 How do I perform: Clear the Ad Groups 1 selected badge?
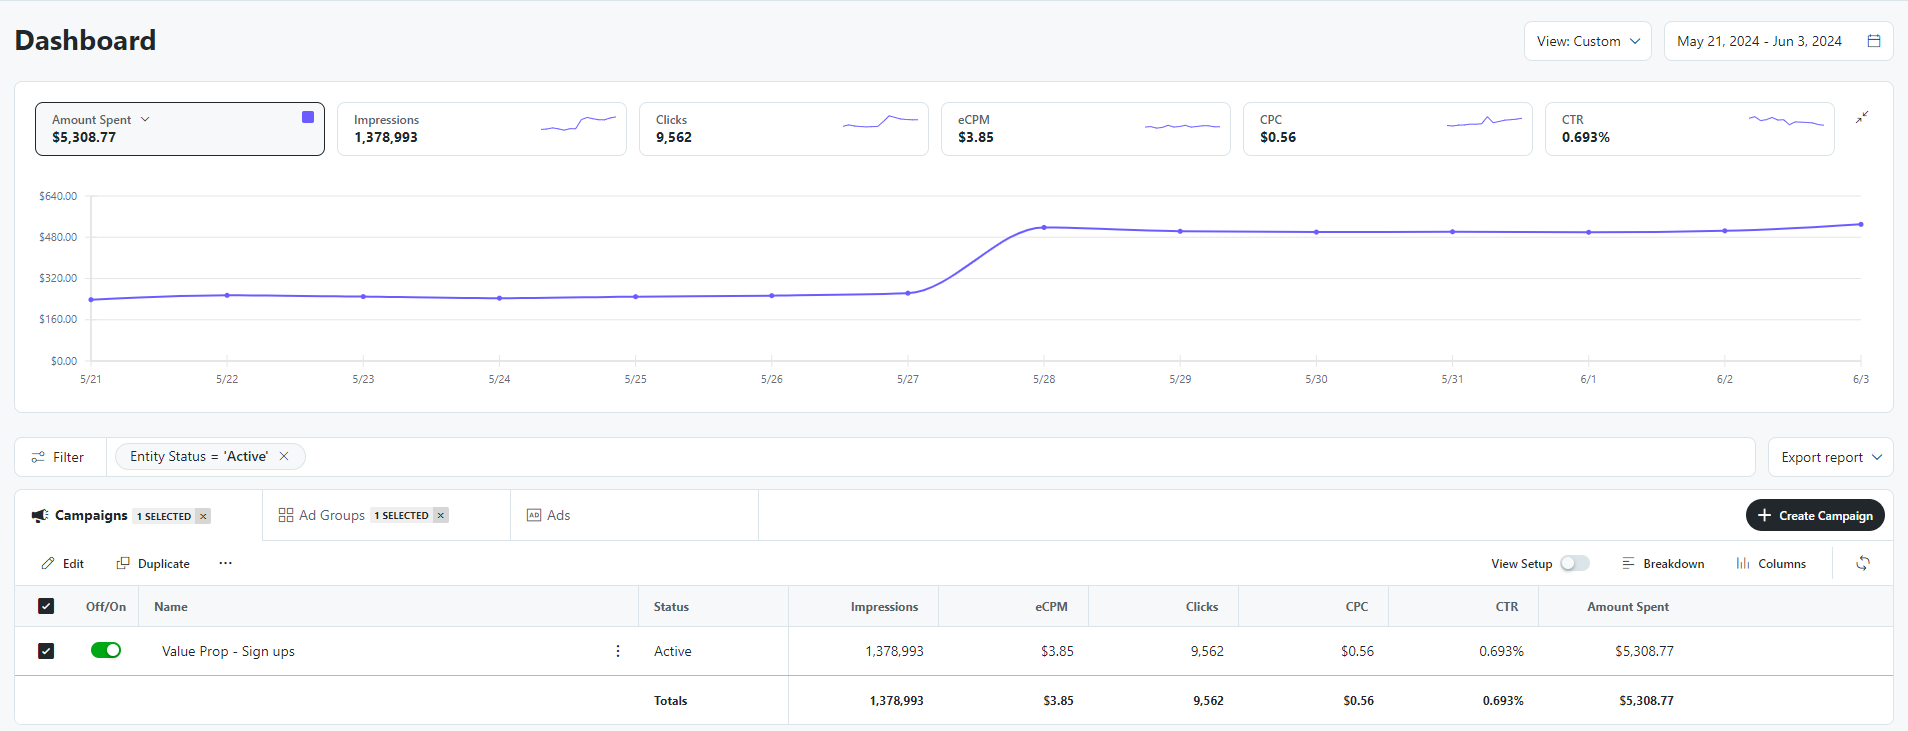(x=441, y=515)
